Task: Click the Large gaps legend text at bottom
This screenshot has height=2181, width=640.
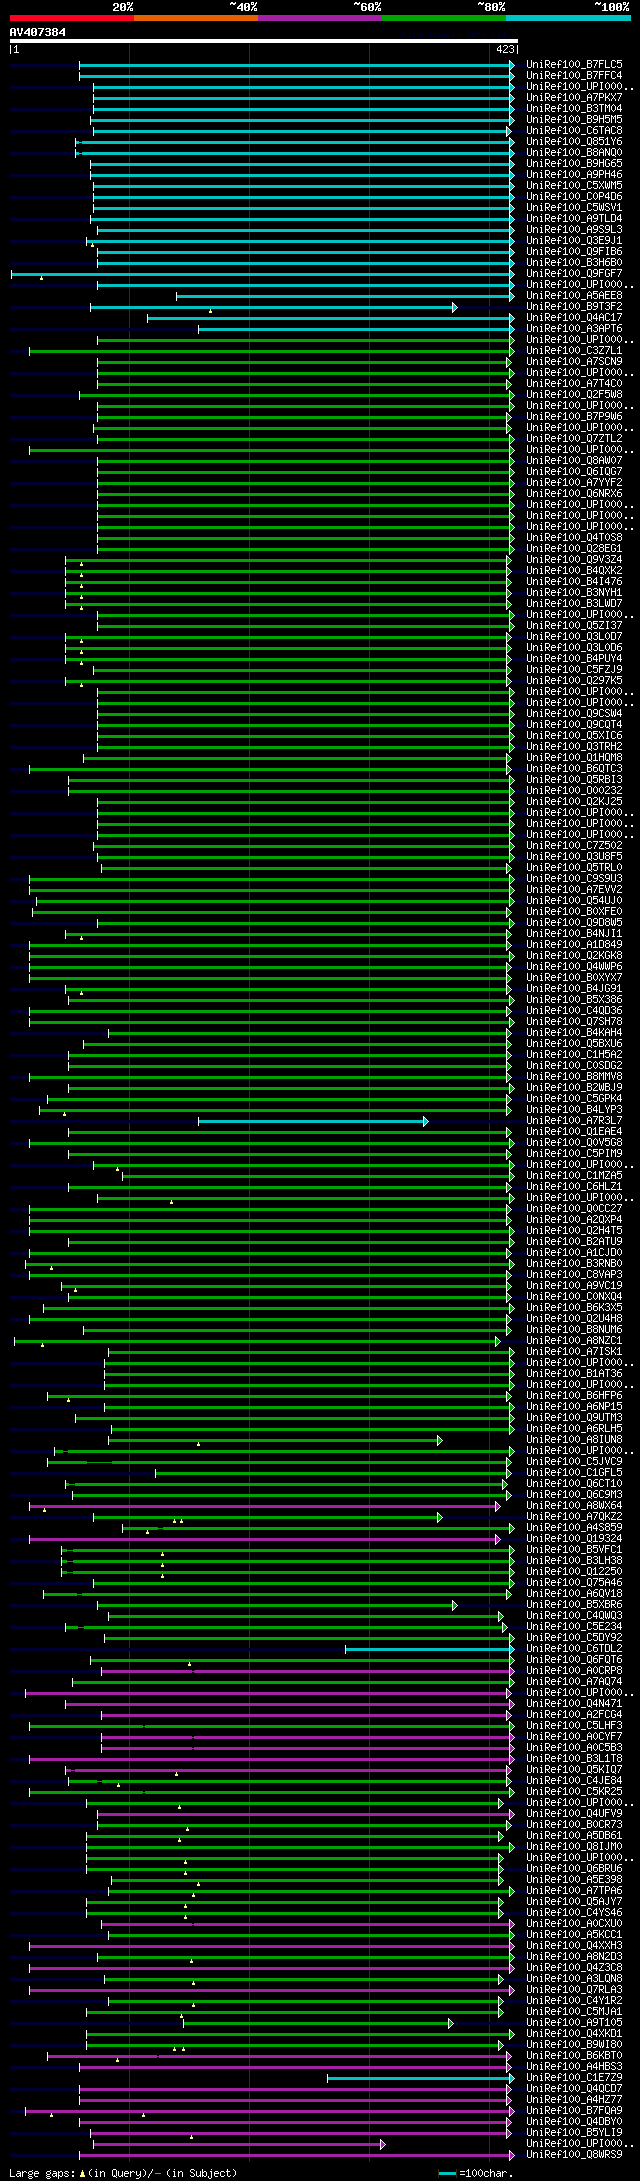Action: tap(123, 2173)
